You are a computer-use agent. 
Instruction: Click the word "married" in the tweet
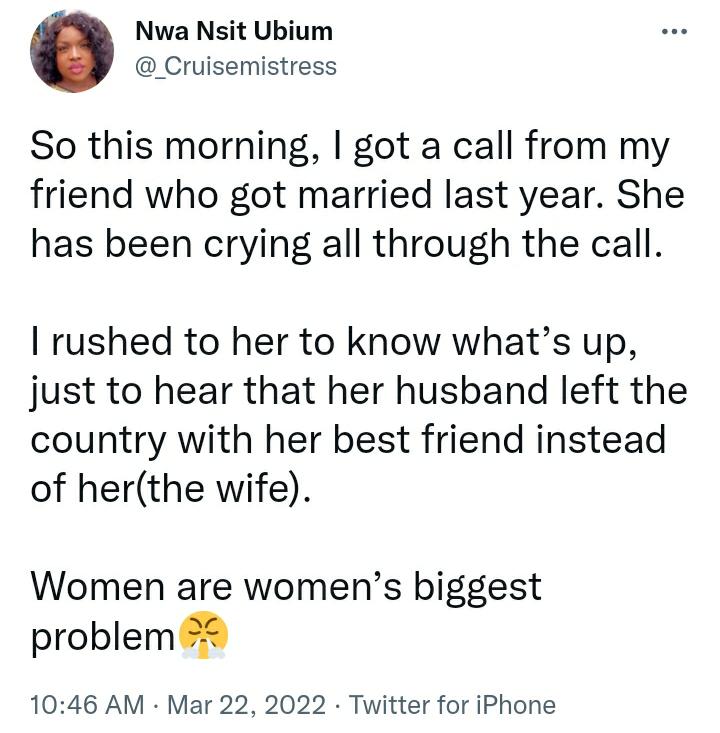point(365,194)
